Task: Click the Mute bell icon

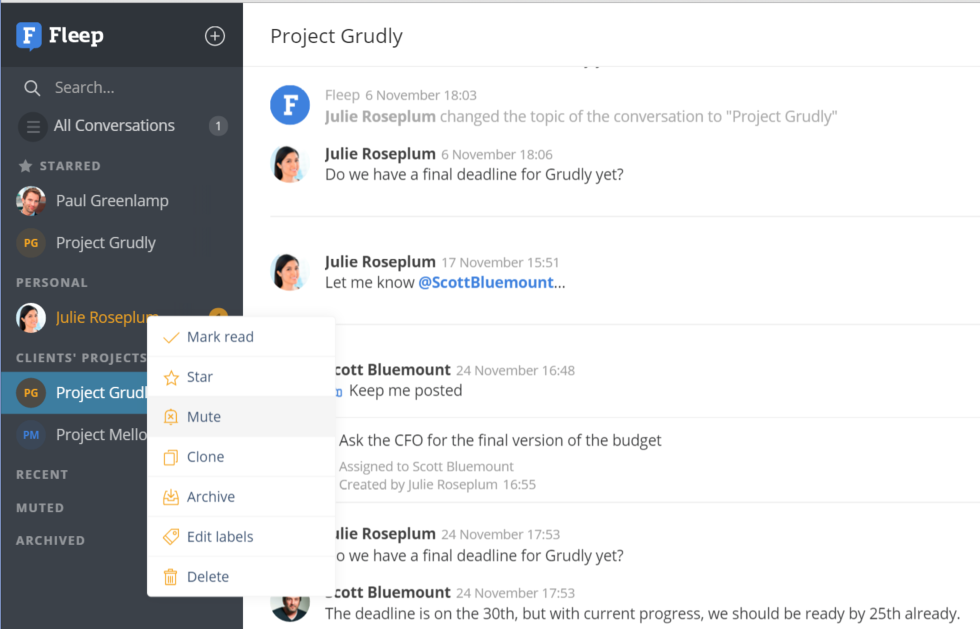Action: click(x=171, y=417)
